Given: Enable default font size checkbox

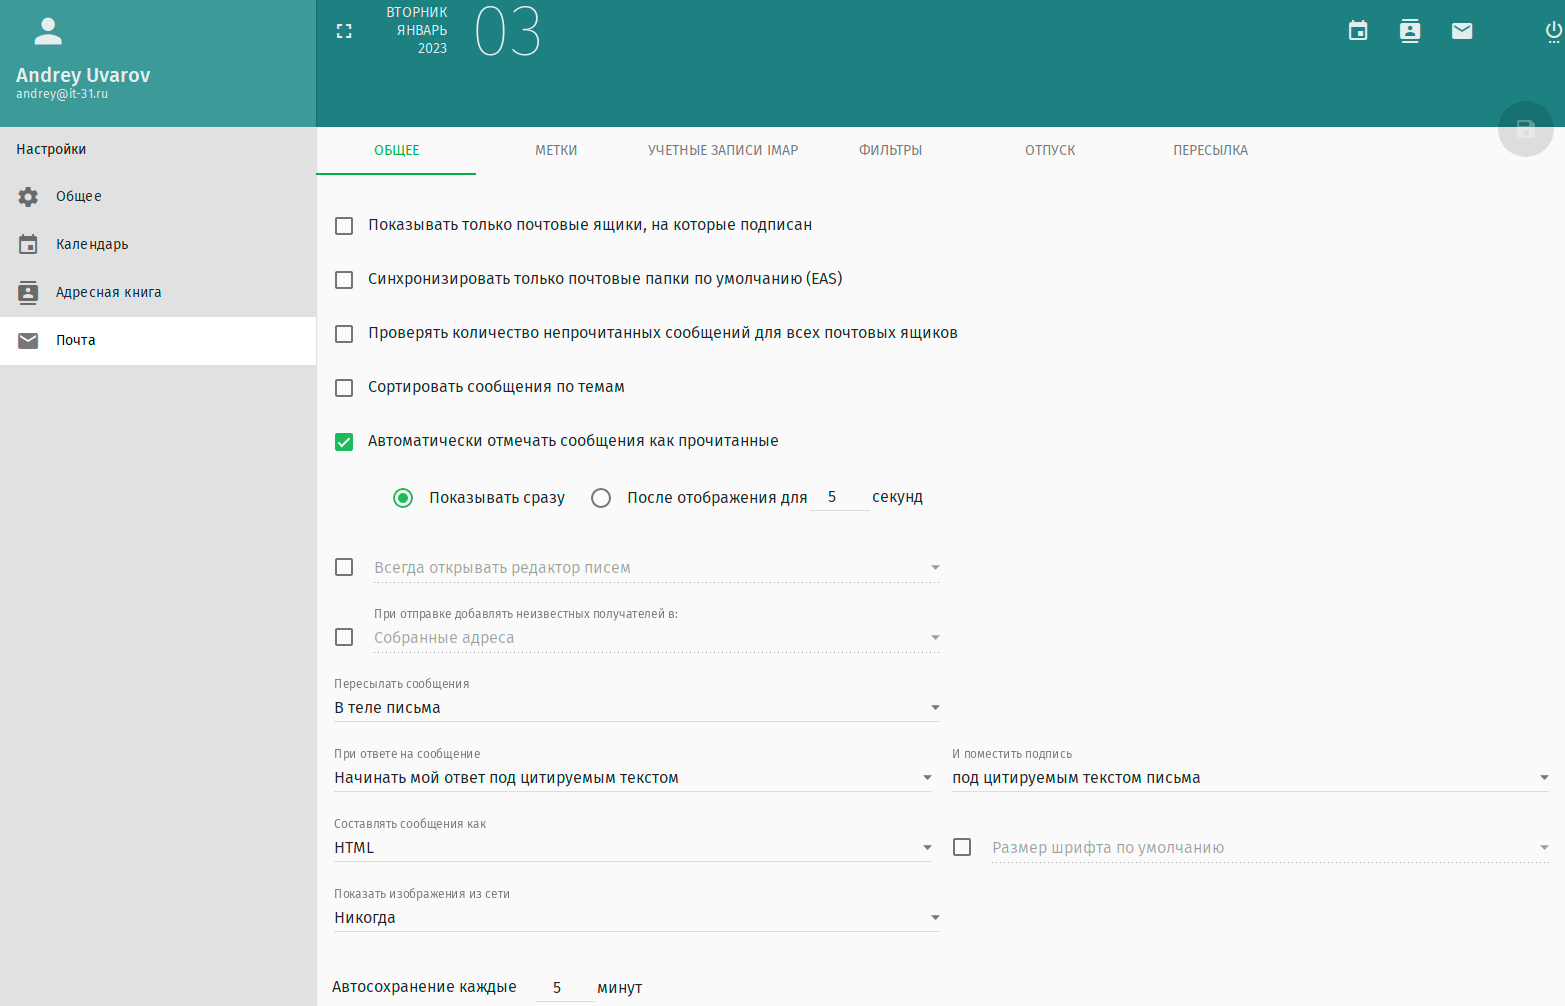Looking at the screenshot, I should click(962, 847).
